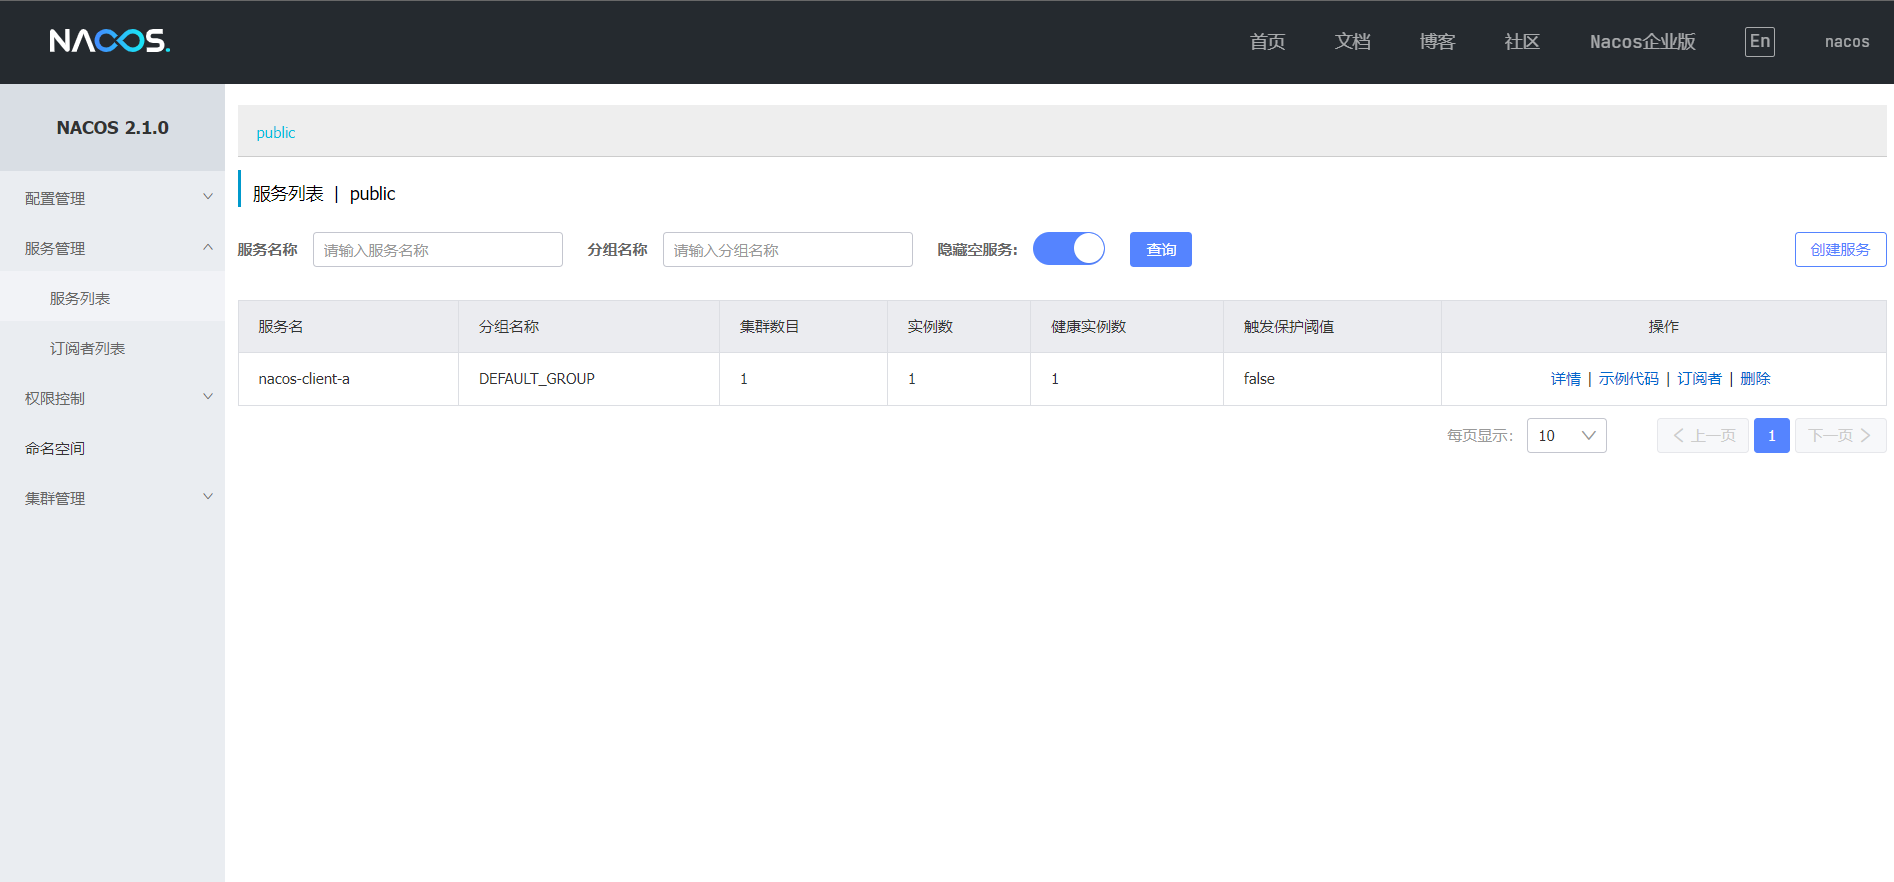Click the 操作 column header
Screen dimensions: 1894x882
[x=1664, y=327]
